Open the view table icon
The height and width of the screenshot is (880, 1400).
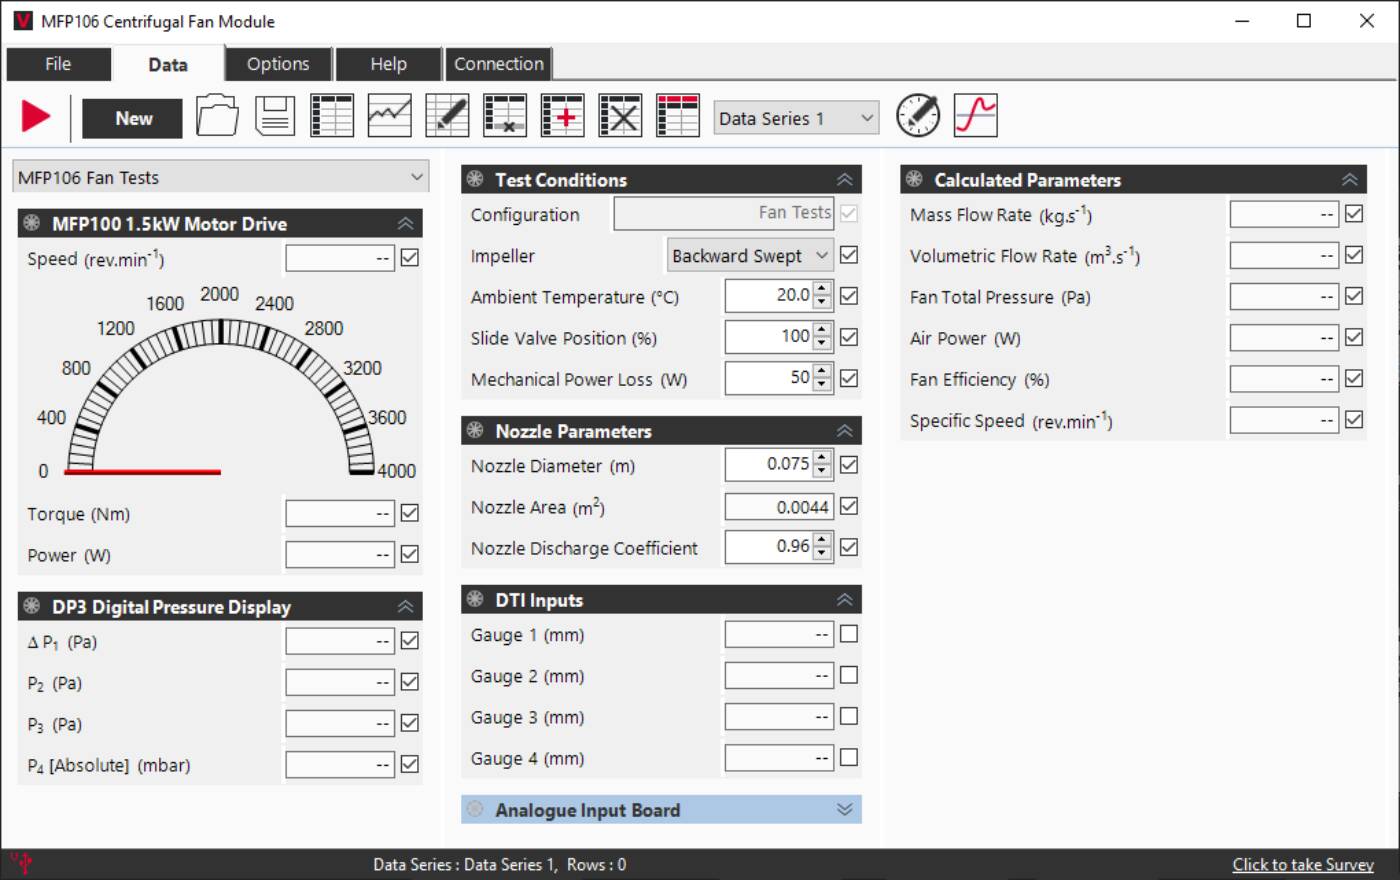coord(332,115)
